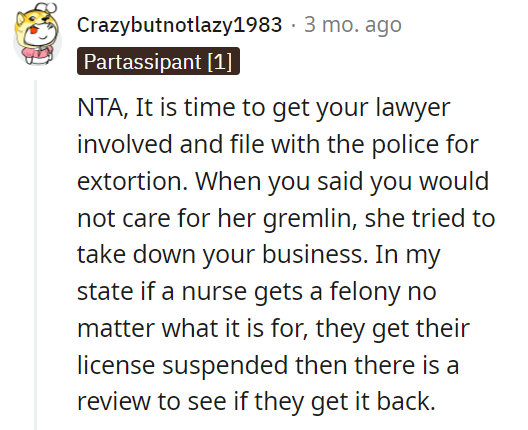This screenshot has width=528, height=430.
Task: Click the word "felony" in the comment
Action: 364,292
